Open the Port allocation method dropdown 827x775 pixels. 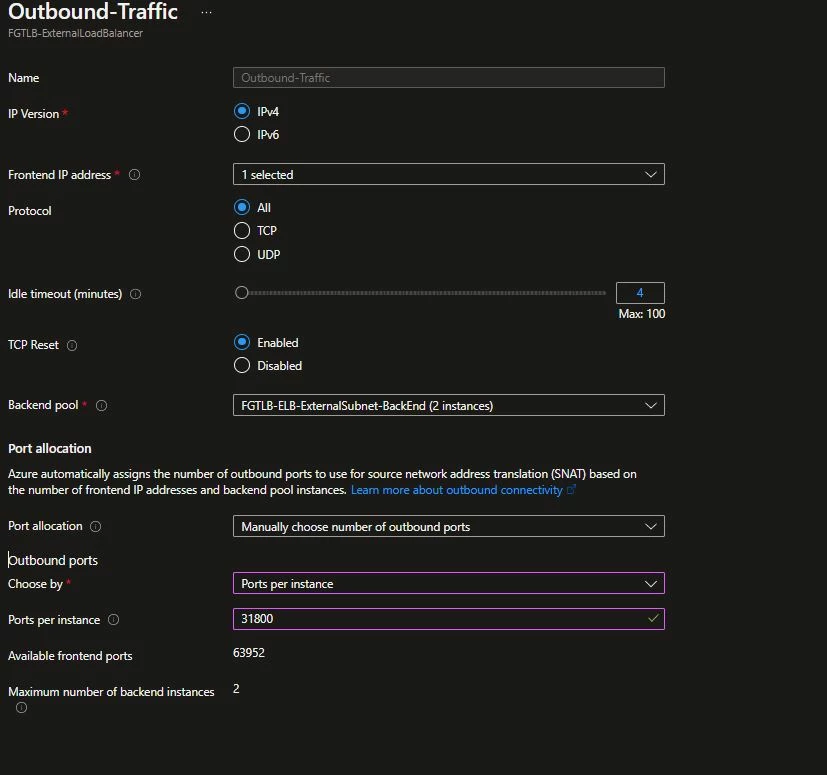click(x=449, y=527)
